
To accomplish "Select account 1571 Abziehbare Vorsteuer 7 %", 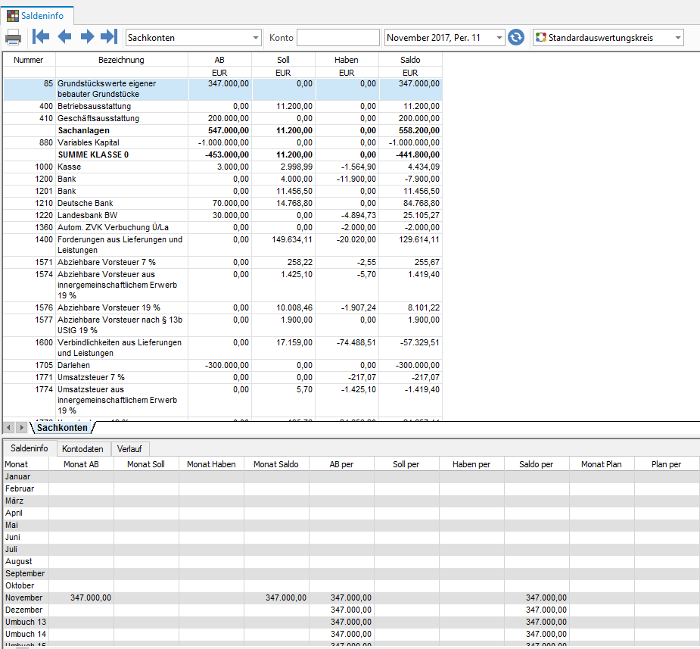I will 223,262.
